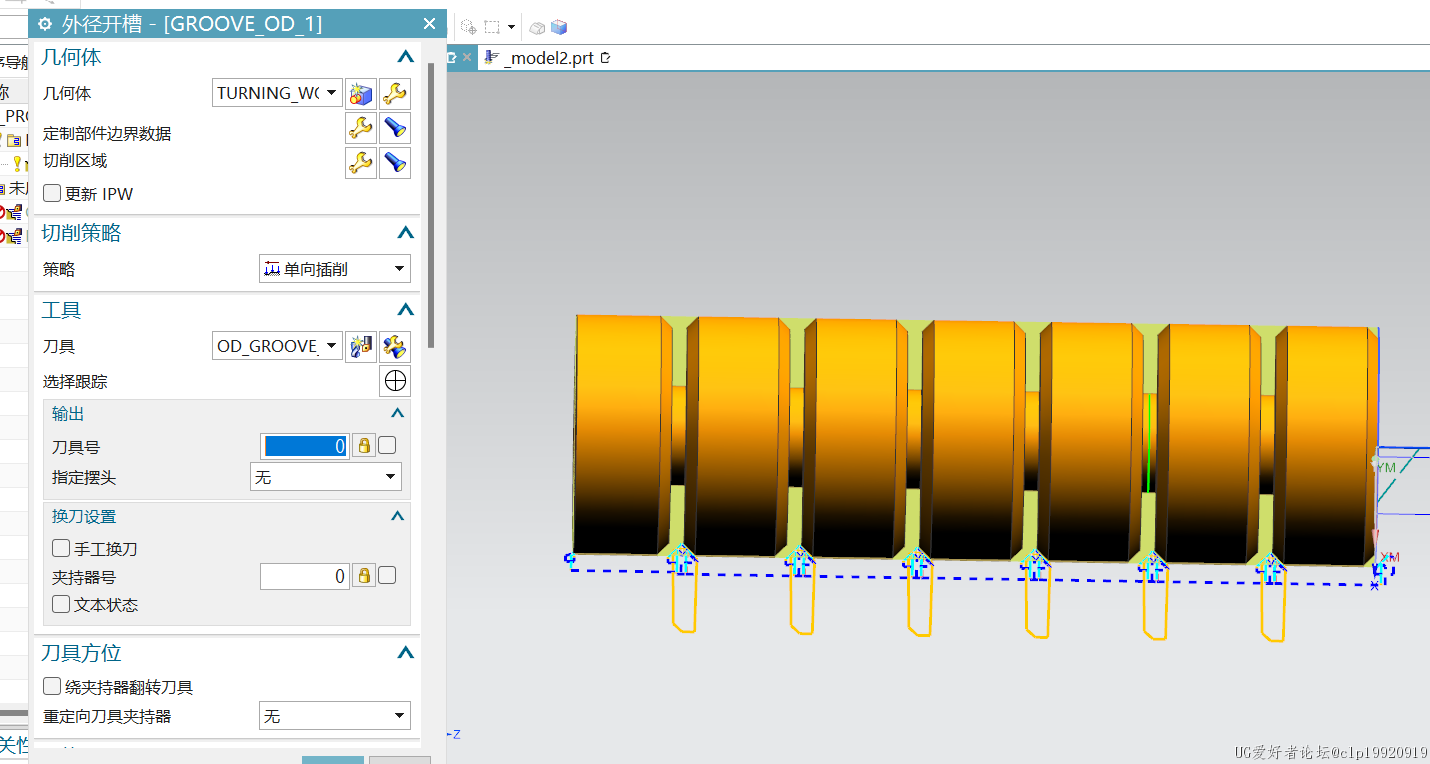The width and height of the screenshot is (1430, 764).
Task: Click the edit tool wrench icon beside OD_GROOVE
Action: (395, 347)
